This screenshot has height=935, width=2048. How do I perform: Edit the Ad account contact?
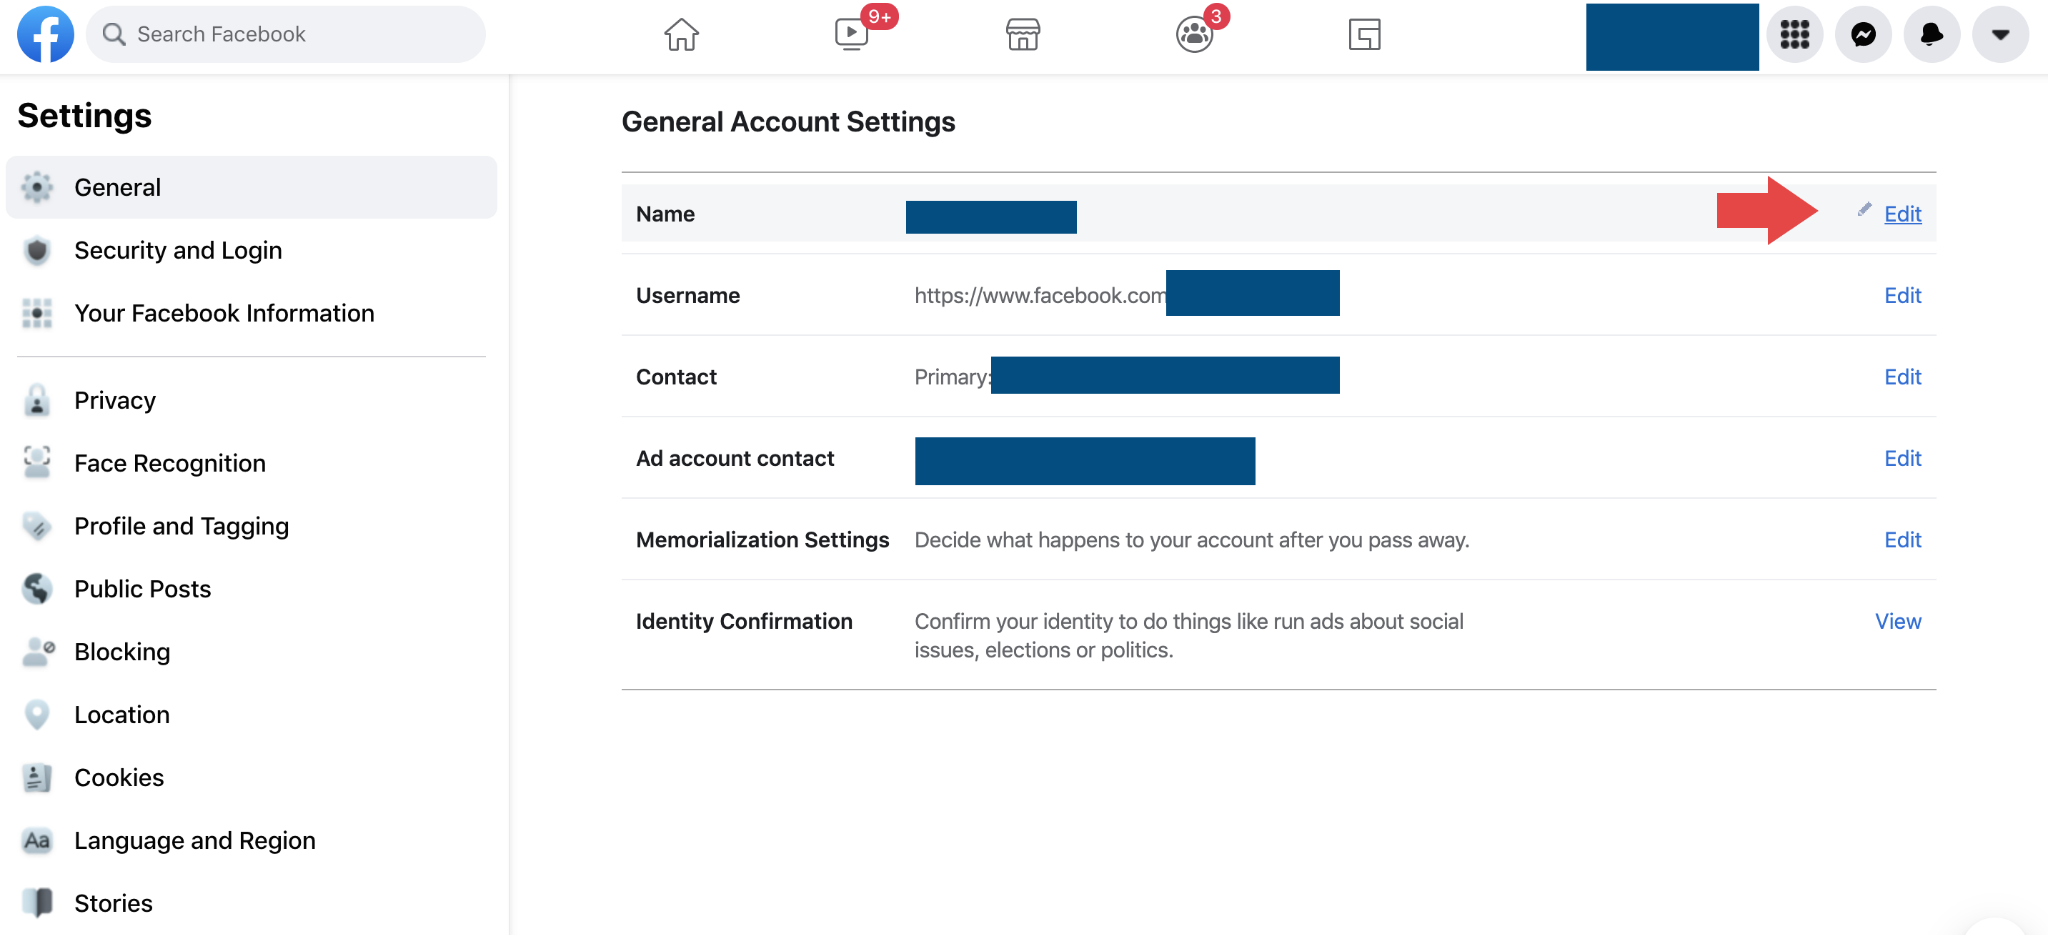pyautogui.click(x=1902, y=458)
